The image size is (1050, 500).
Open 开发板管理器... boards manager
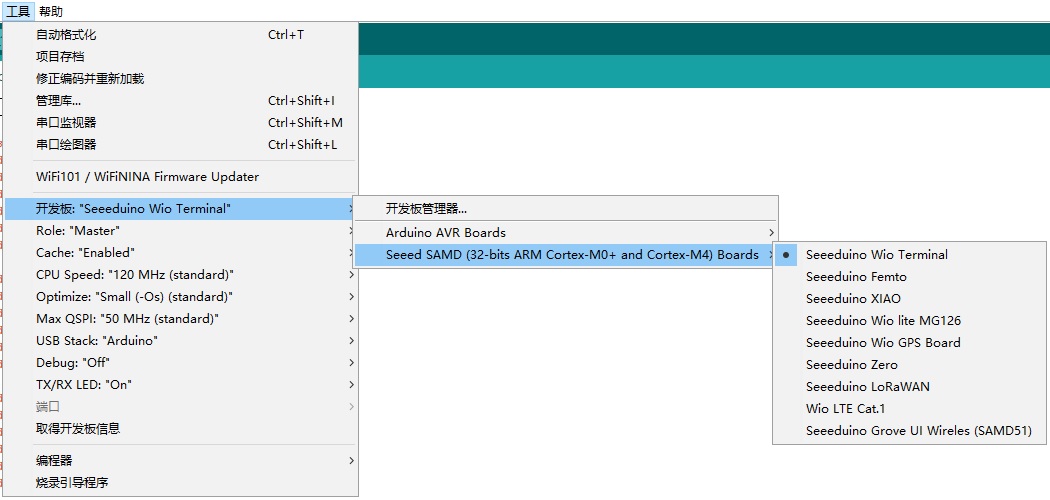(565, 209)
